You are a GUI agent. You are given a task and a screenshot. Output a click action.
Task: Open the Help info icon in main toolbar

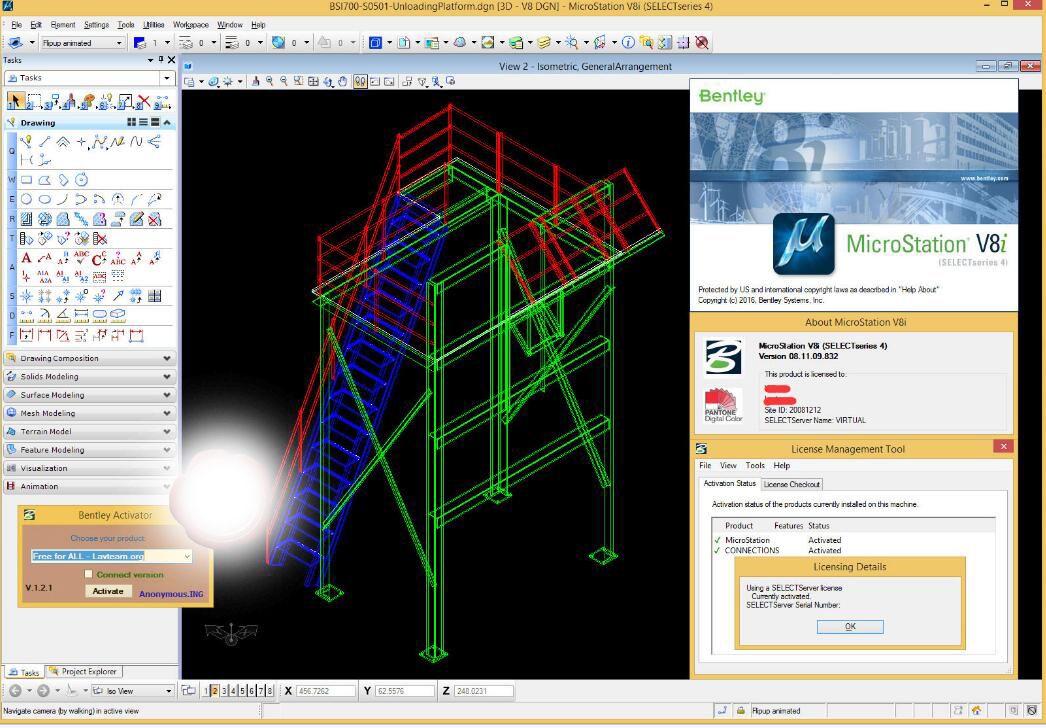pos(628,43)
